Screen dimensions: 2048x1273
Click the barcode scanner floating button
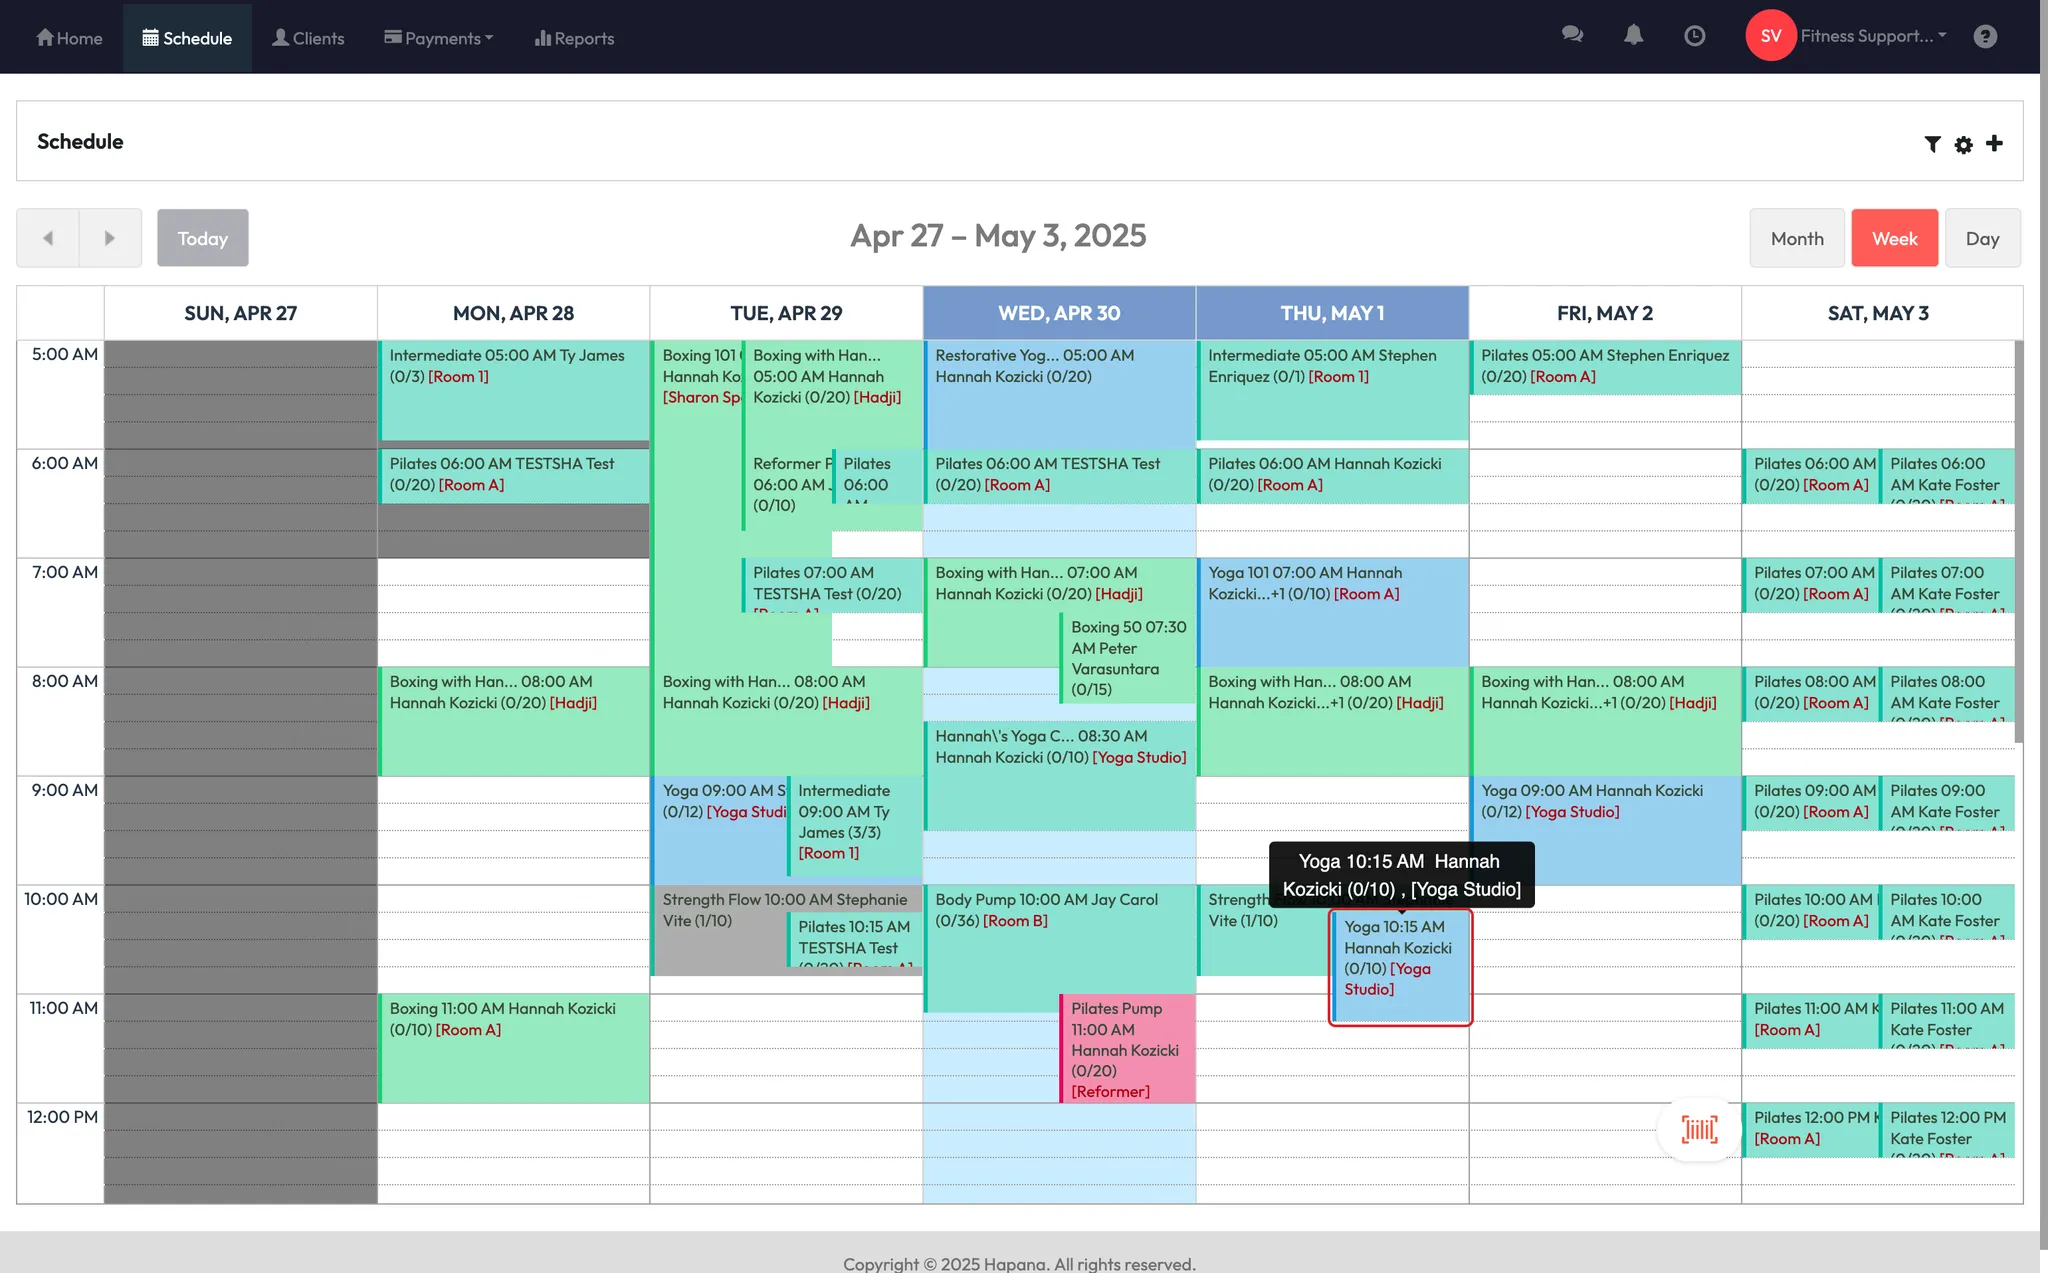[x=1699, y=1130]
